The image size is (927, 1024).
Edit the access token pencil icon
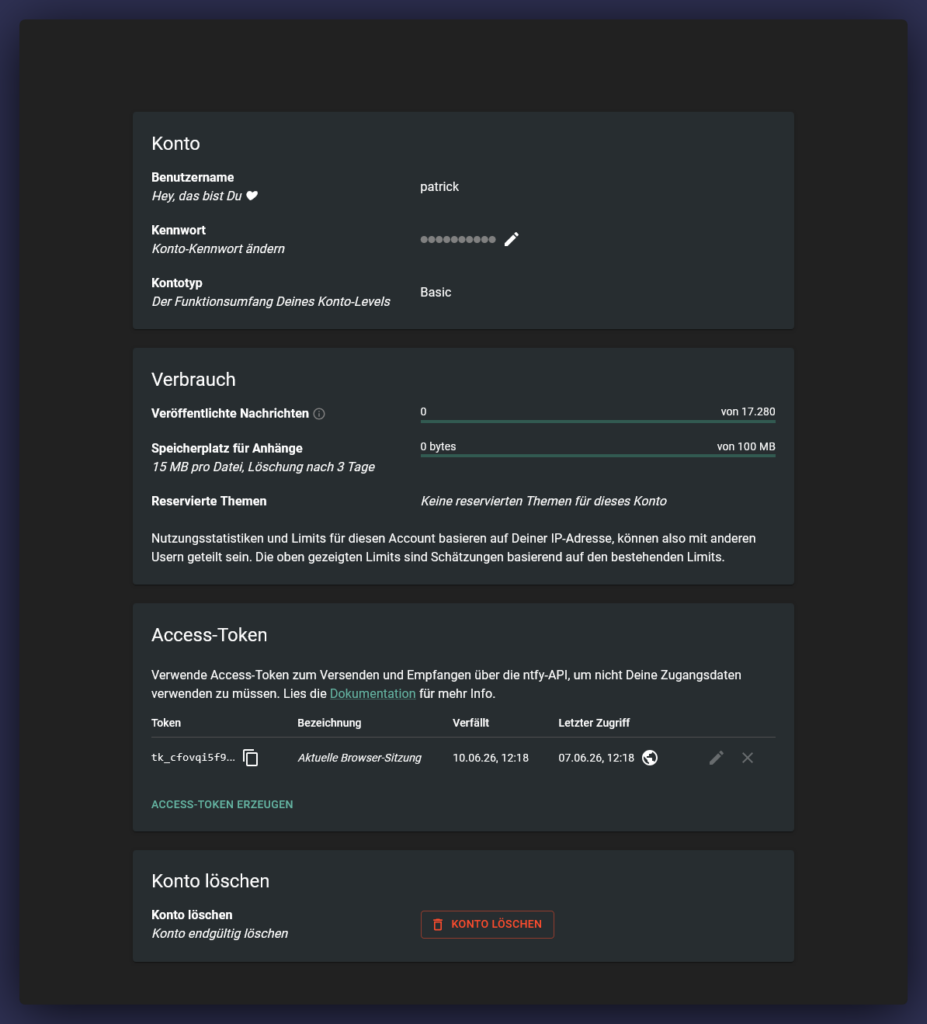tap(717, 758)
